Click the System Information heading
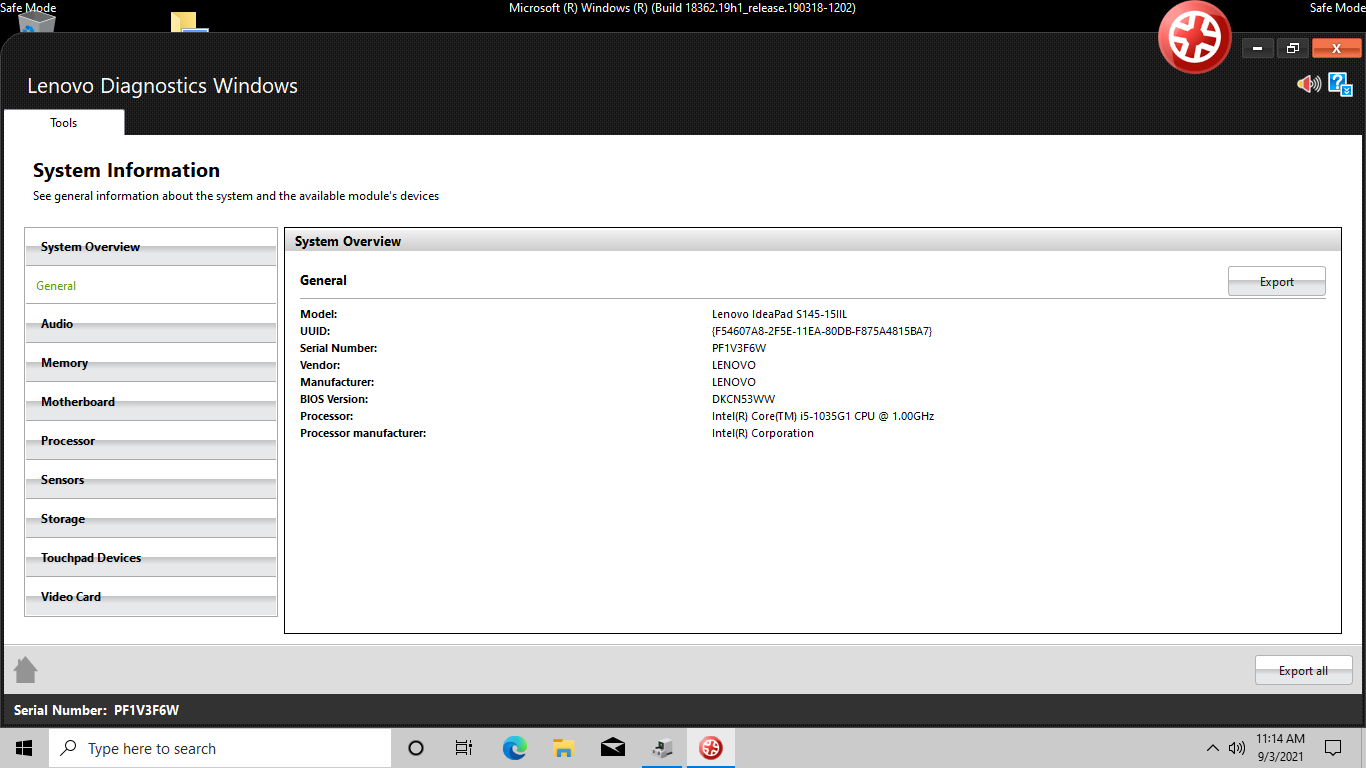Image resolution: width=1366 pixels, height=768 pixels. tap(126, 170)
